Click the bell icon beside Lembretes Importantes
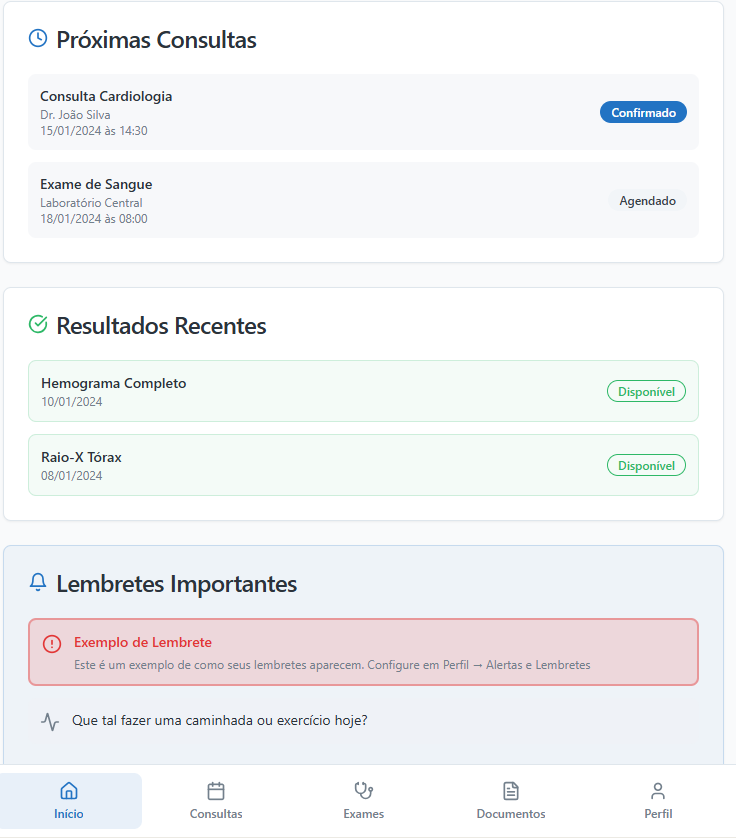The image size is (736, 838). (37, 582)
